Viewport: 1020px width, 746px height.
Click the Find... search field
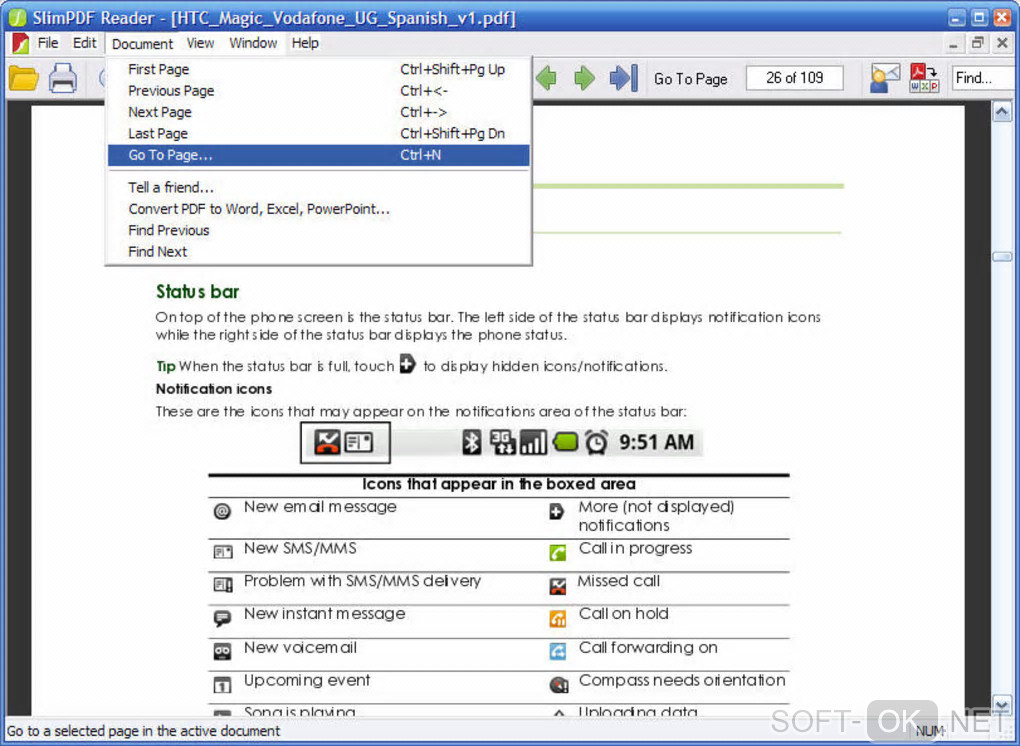coord(984,78)
